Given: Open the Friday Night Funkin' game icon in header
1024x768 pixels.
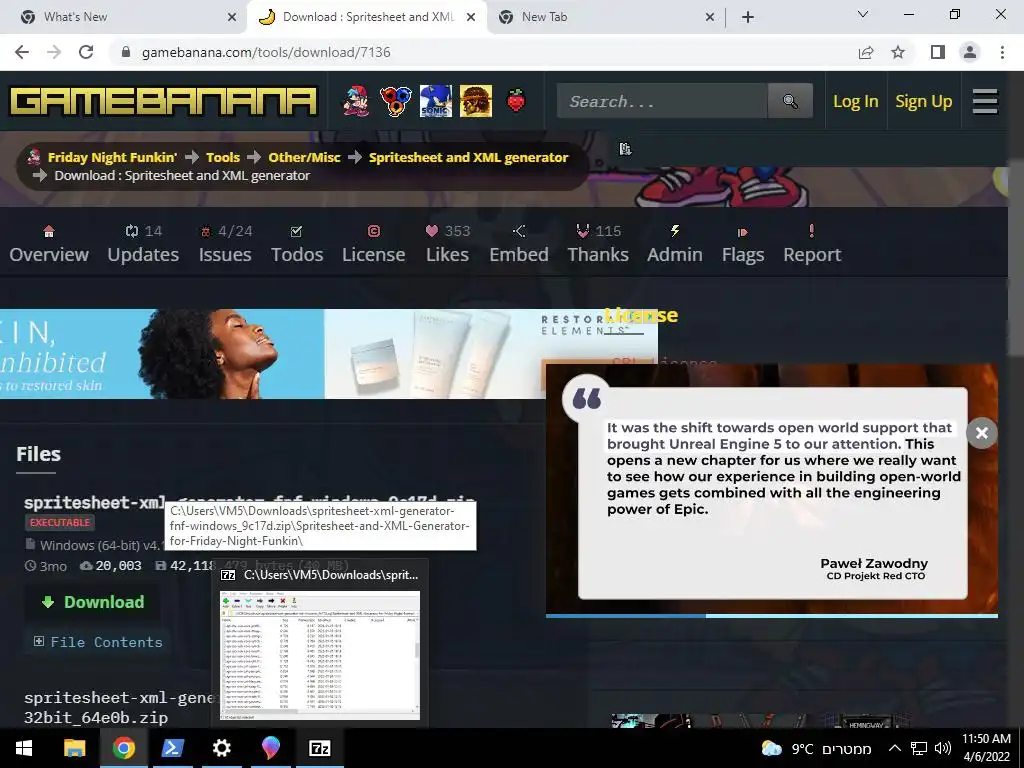Looking at the screenshot, I should [357, 101].
